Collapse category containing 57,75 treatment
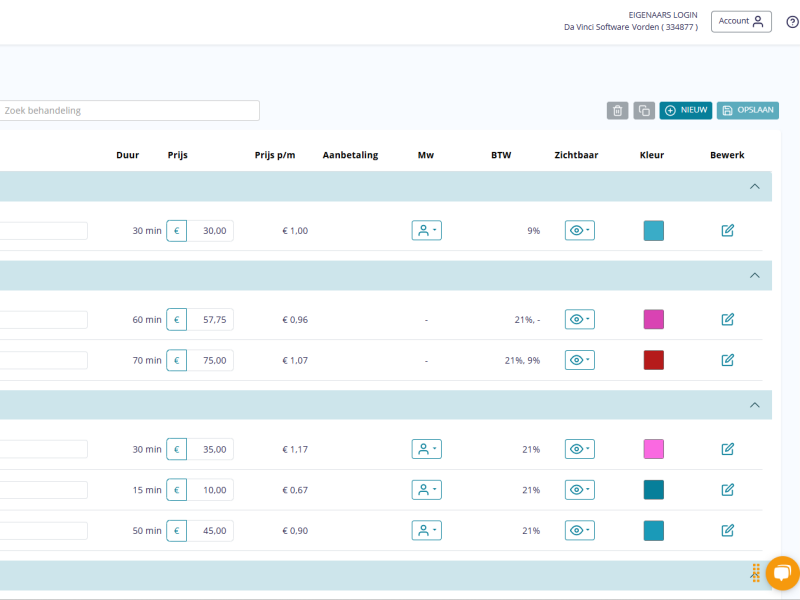This screenshot has height=600, width=800. pos(755,276)
